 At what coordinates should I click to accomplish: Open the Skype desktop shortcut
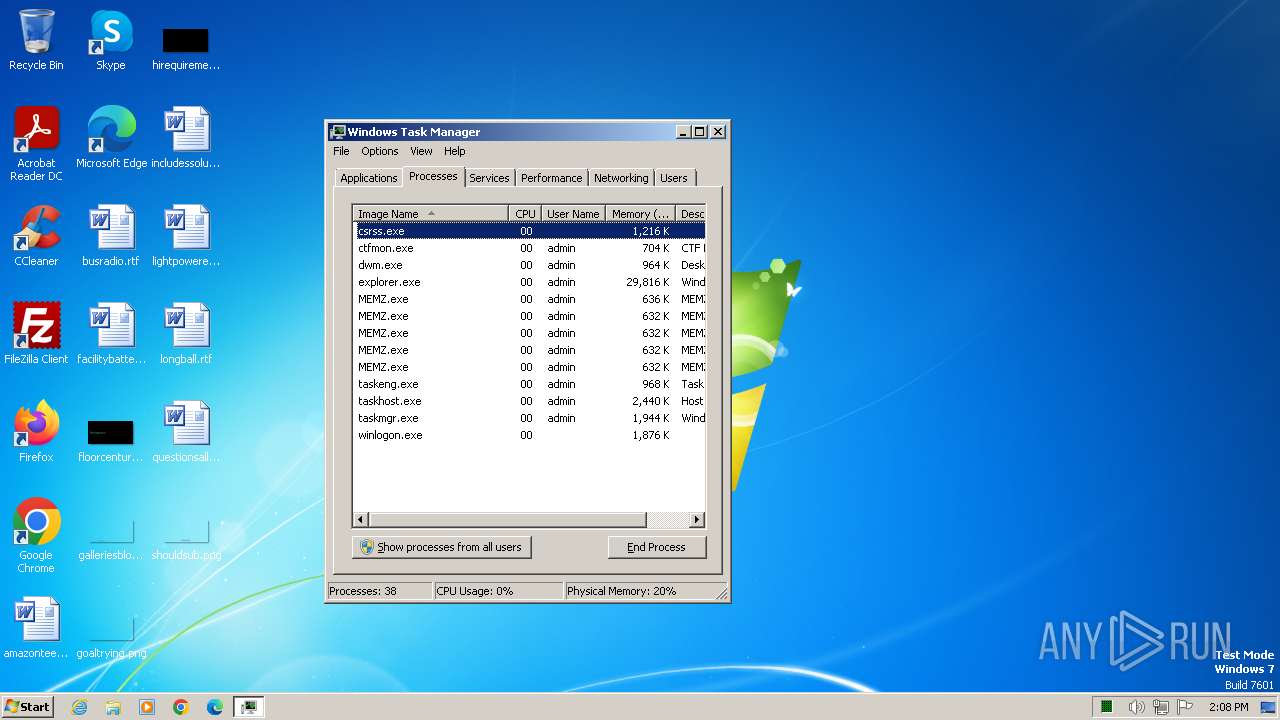[x=110, y=40]
